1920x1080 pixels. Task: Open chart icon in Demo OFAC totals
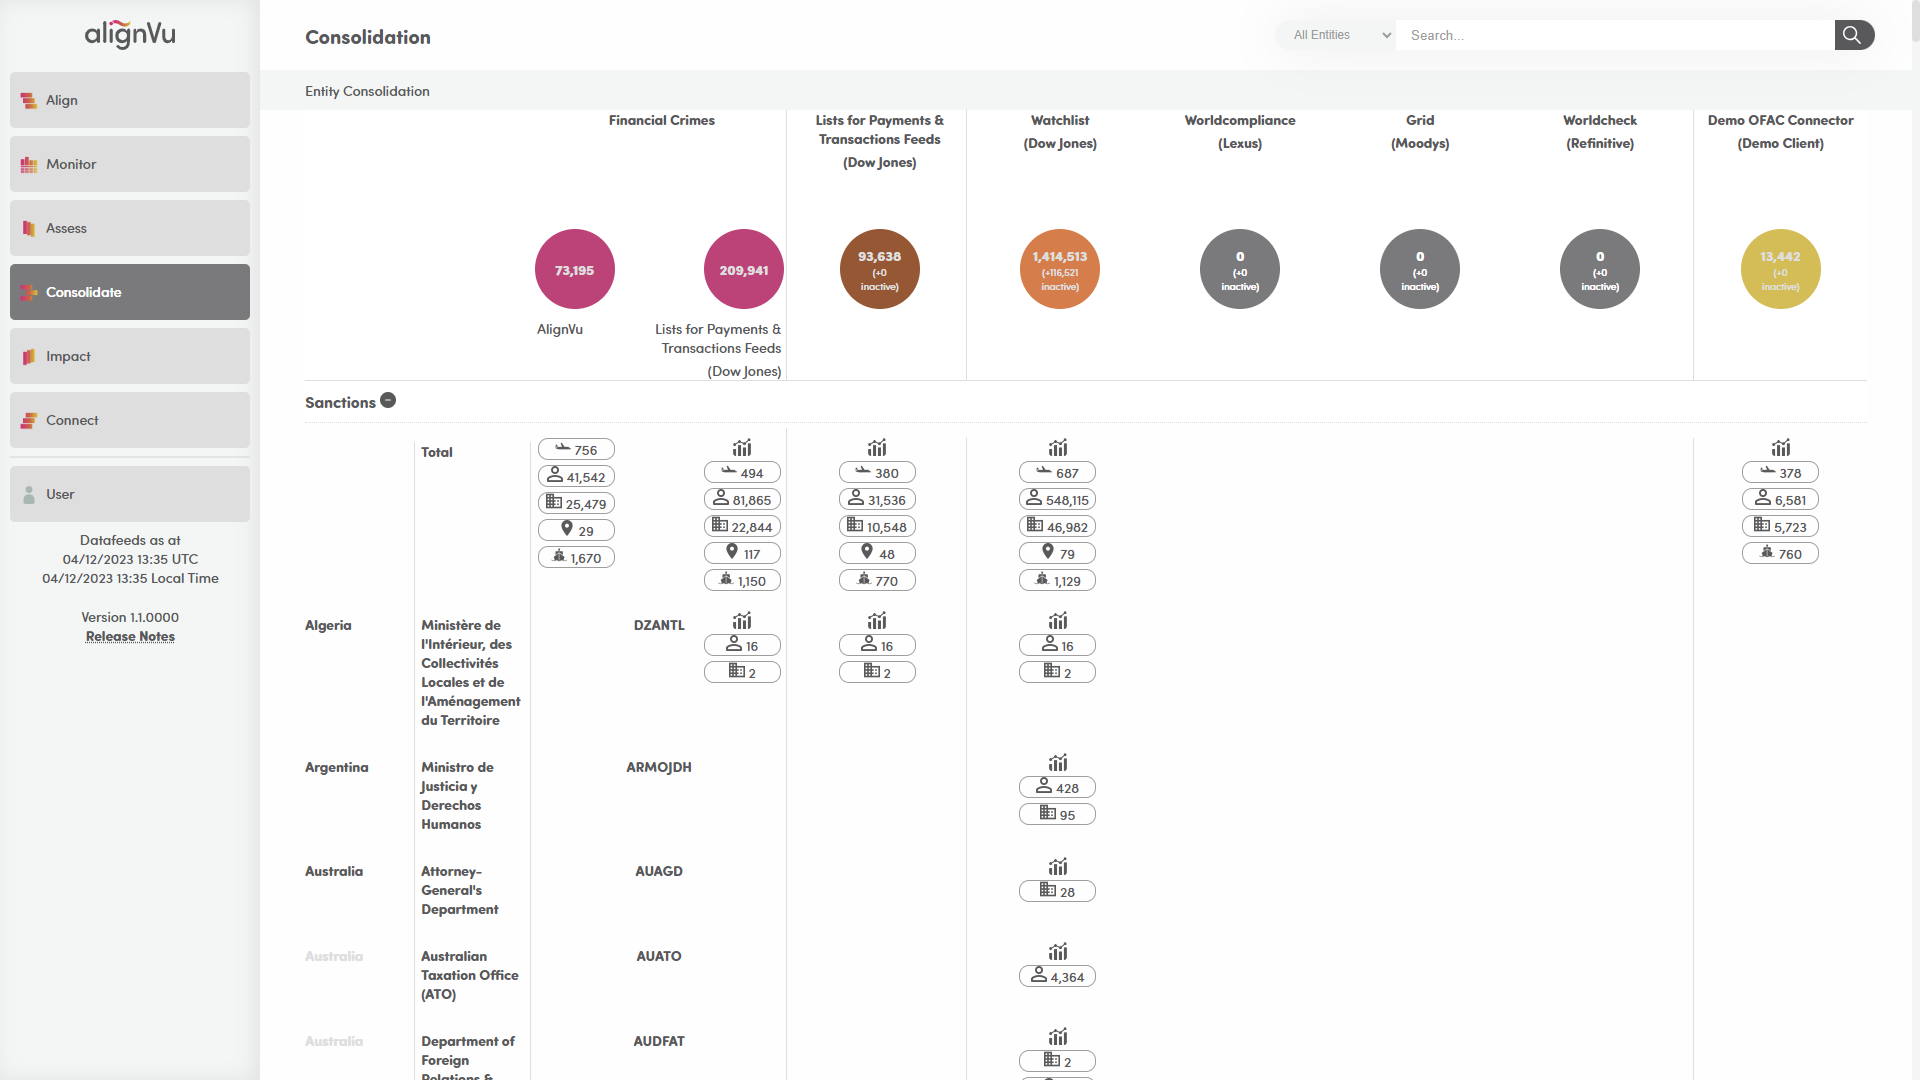pos(1780,447)
